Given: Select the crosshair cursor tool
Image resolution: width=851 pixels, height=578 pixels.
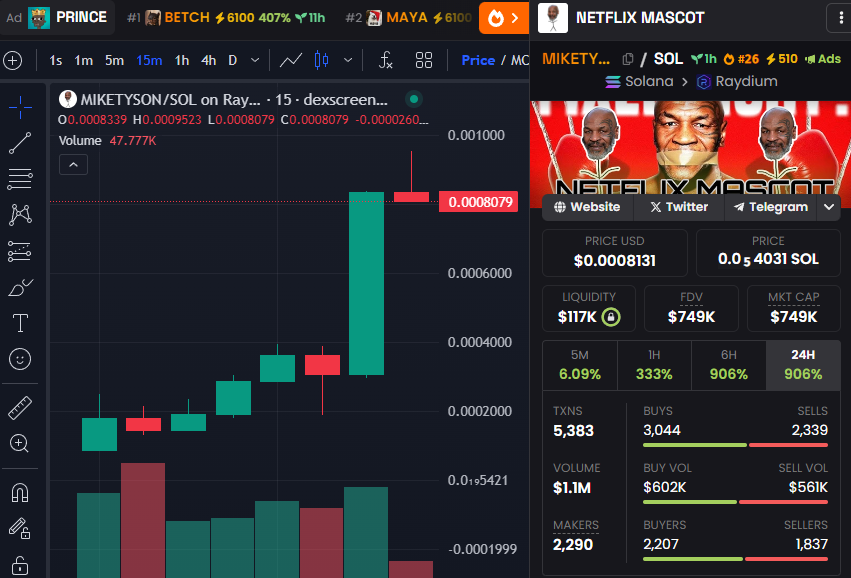Looking at the screenshot, I should (20, 107).
